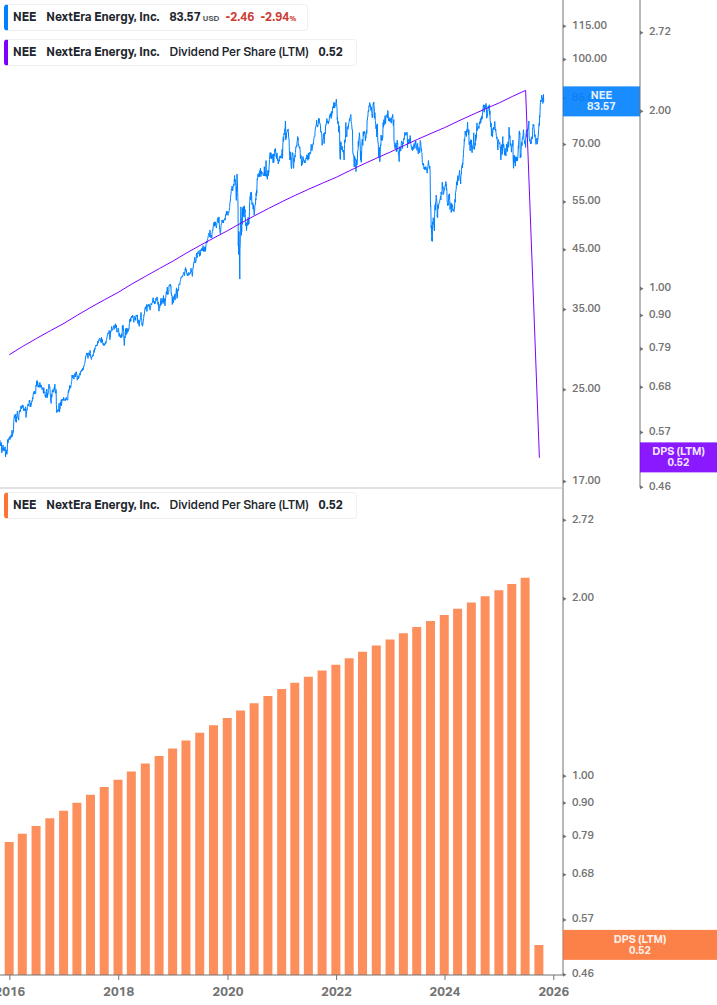This screenshot has width=717, height=1005.
Task: Click 2.72 on the lower pane axis
Action: point(583,519)
